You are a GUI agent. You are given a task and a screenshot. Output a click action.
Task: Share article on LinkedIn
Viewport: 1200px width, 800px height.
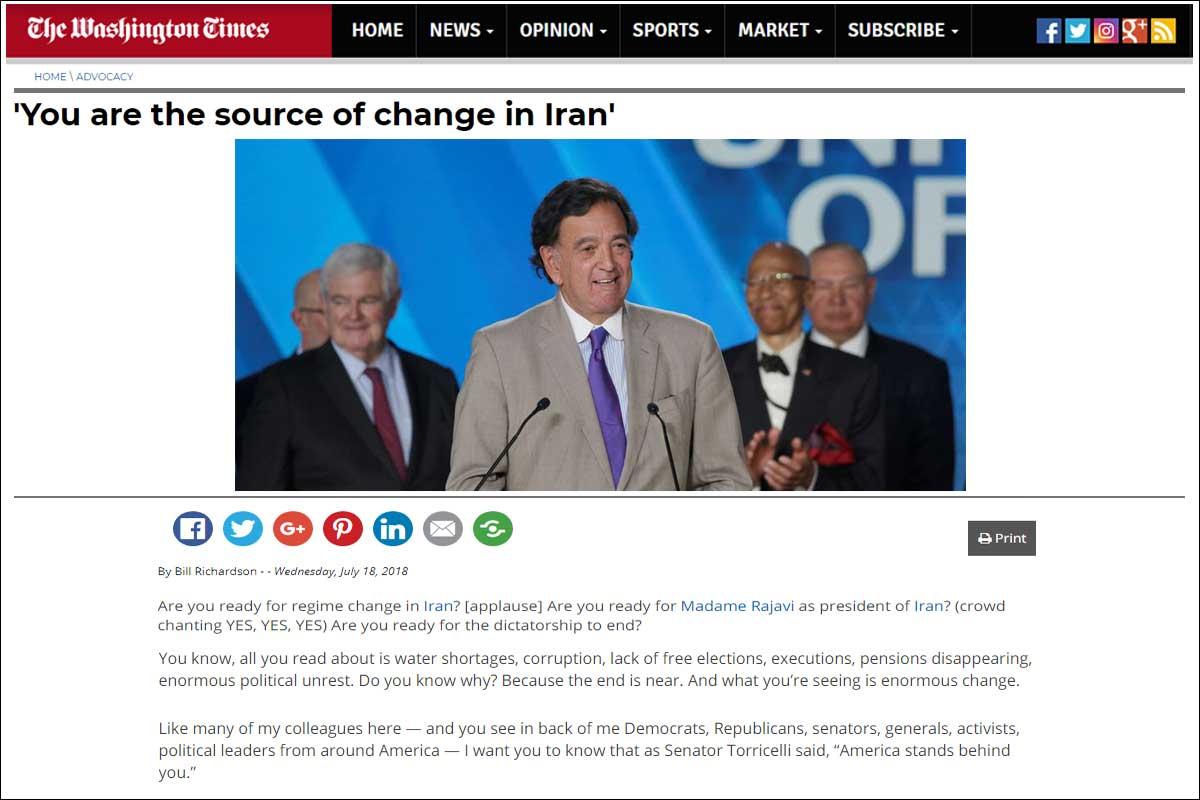[393, 528]
